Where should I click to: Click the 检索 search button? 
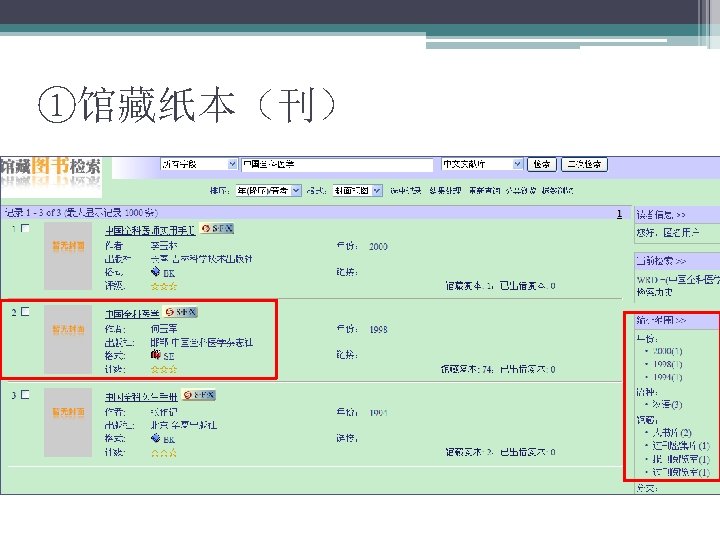[542, 164]
